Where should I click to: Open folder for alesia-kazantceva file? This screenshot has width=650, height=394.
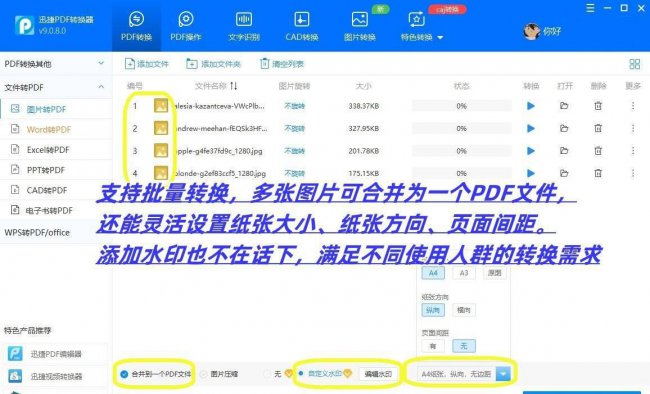[x=564, y=106]
